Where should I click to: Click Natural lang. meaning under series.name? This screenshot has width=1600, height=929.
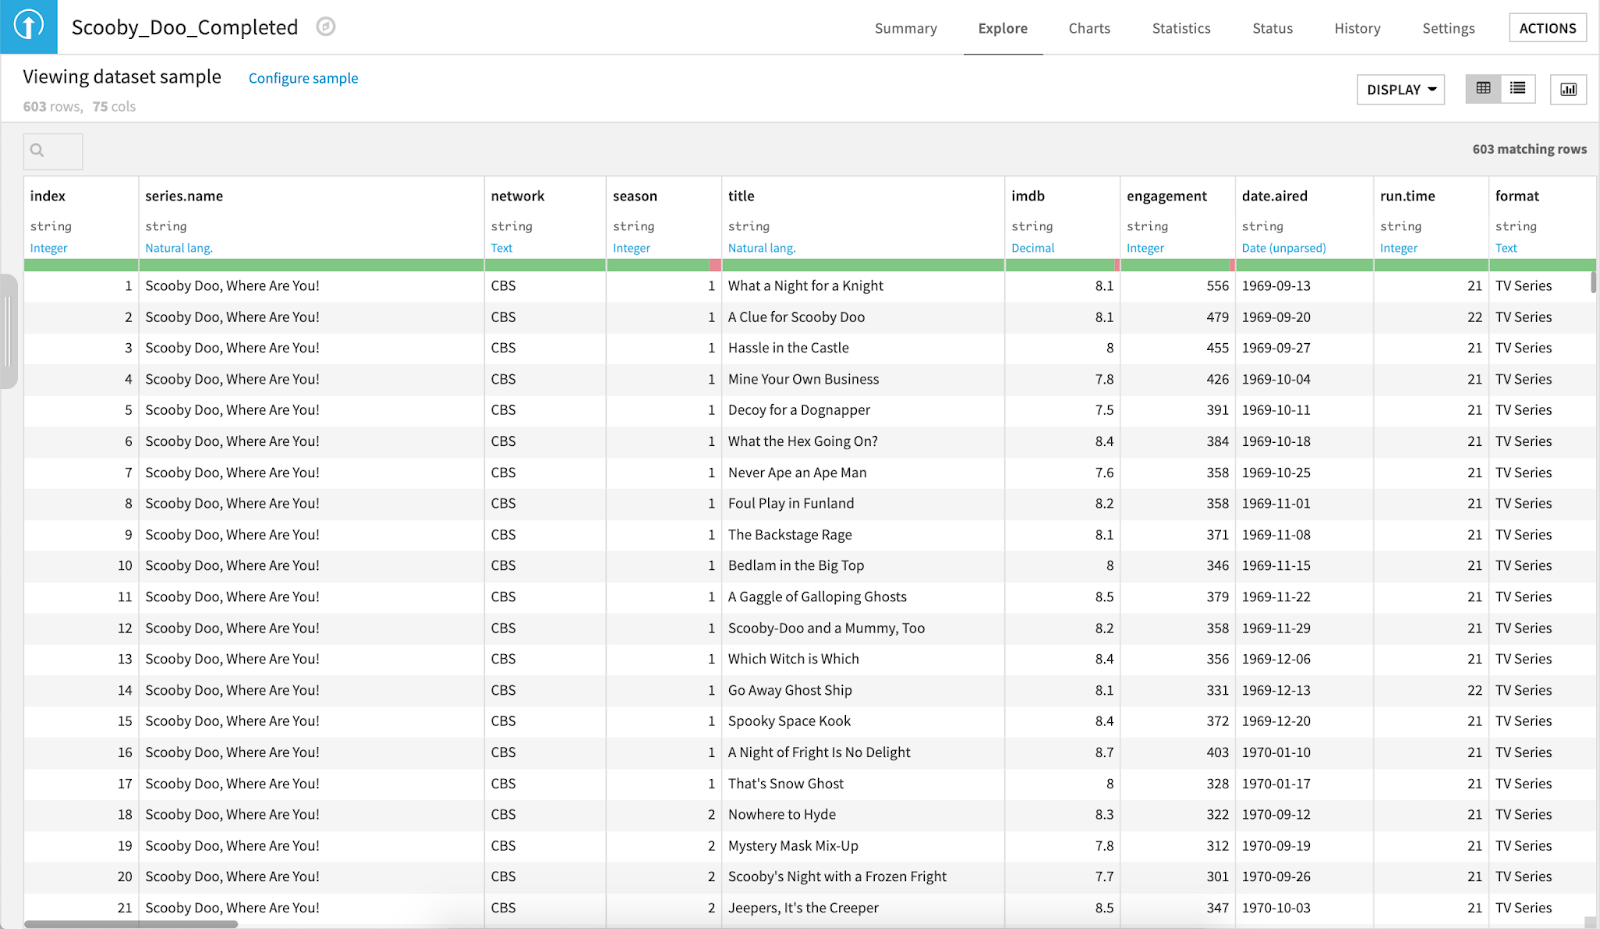point(179,248)
